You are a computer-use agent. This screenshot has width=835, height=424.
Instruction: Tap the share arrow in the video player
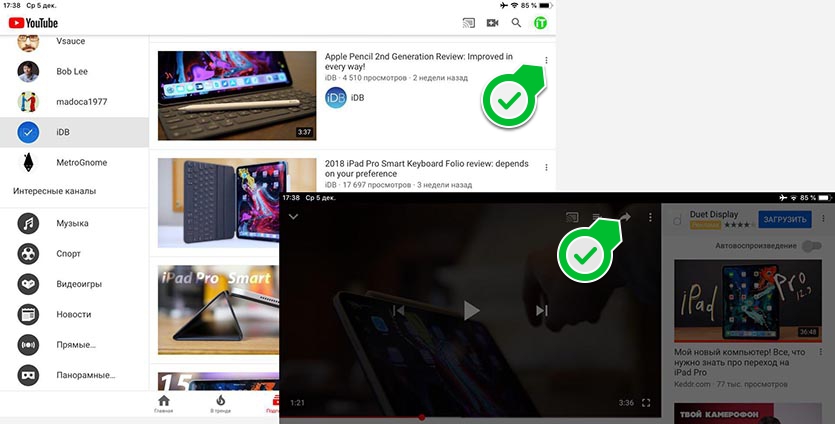point(625,217)
